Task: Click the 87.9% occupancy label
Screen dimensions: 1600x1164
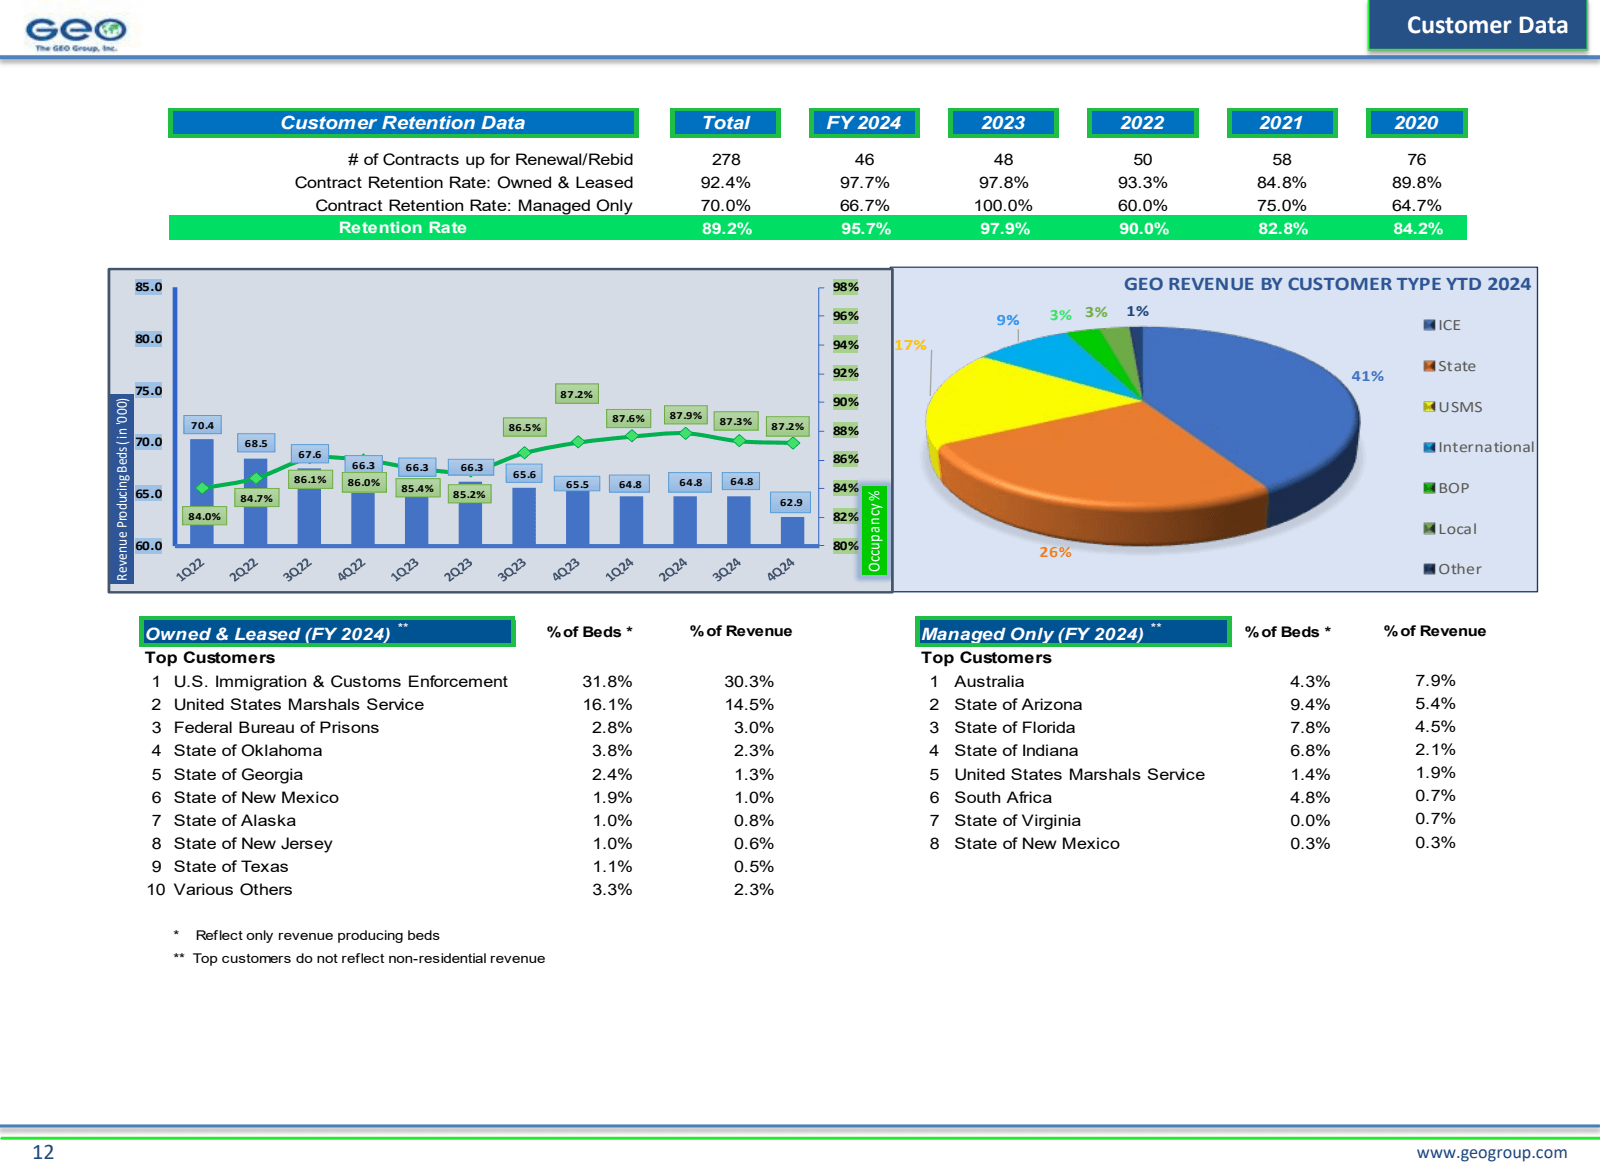Action: pyautogui.click(x=685, y=415)
